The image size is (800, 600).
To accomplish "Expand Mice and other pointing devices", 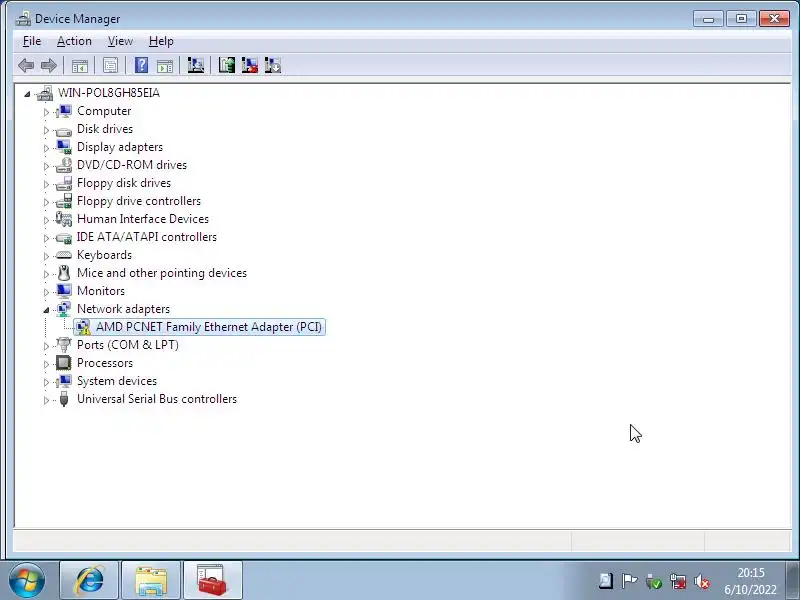I will (x=46, y=274).
